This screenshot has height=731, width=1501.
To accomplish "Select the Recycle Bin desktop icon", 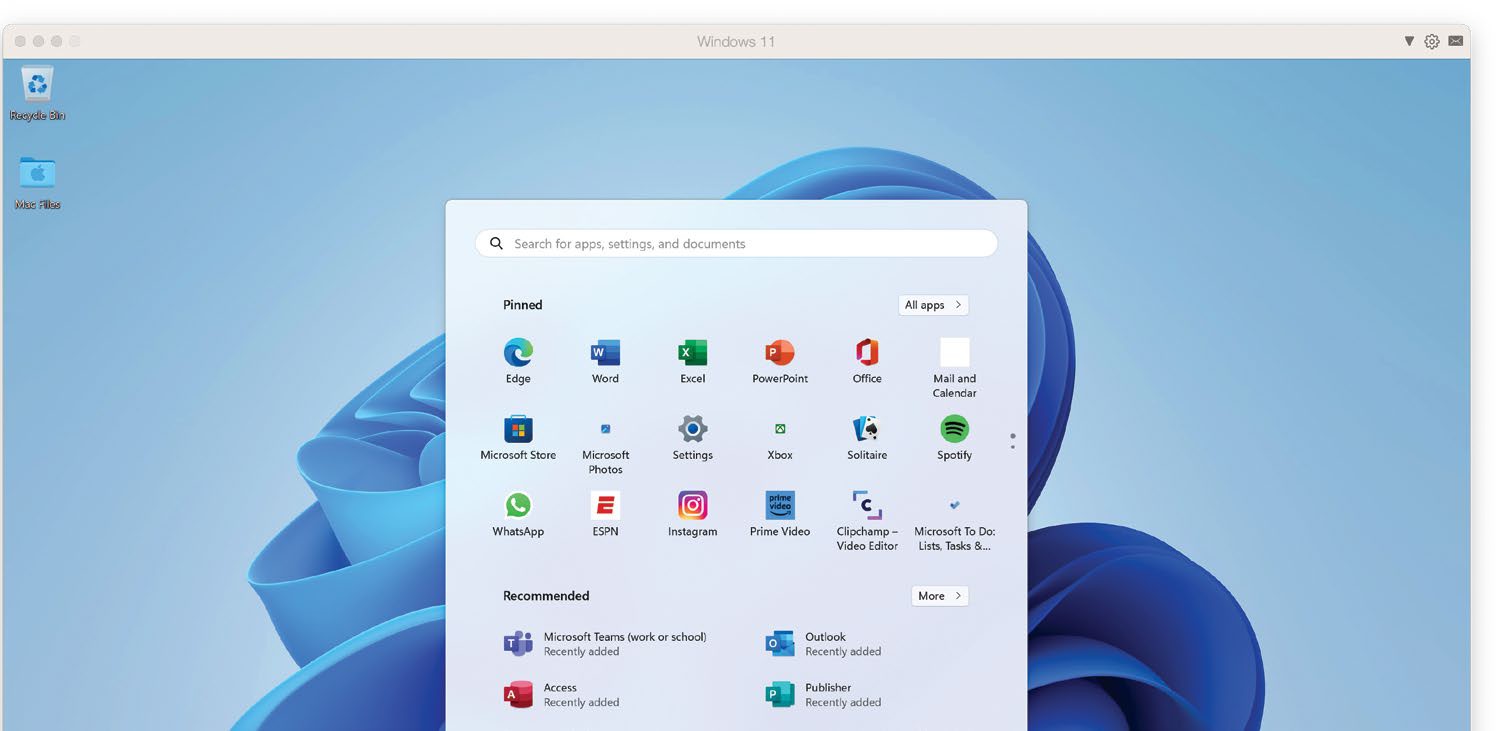I will coord(37,93).
